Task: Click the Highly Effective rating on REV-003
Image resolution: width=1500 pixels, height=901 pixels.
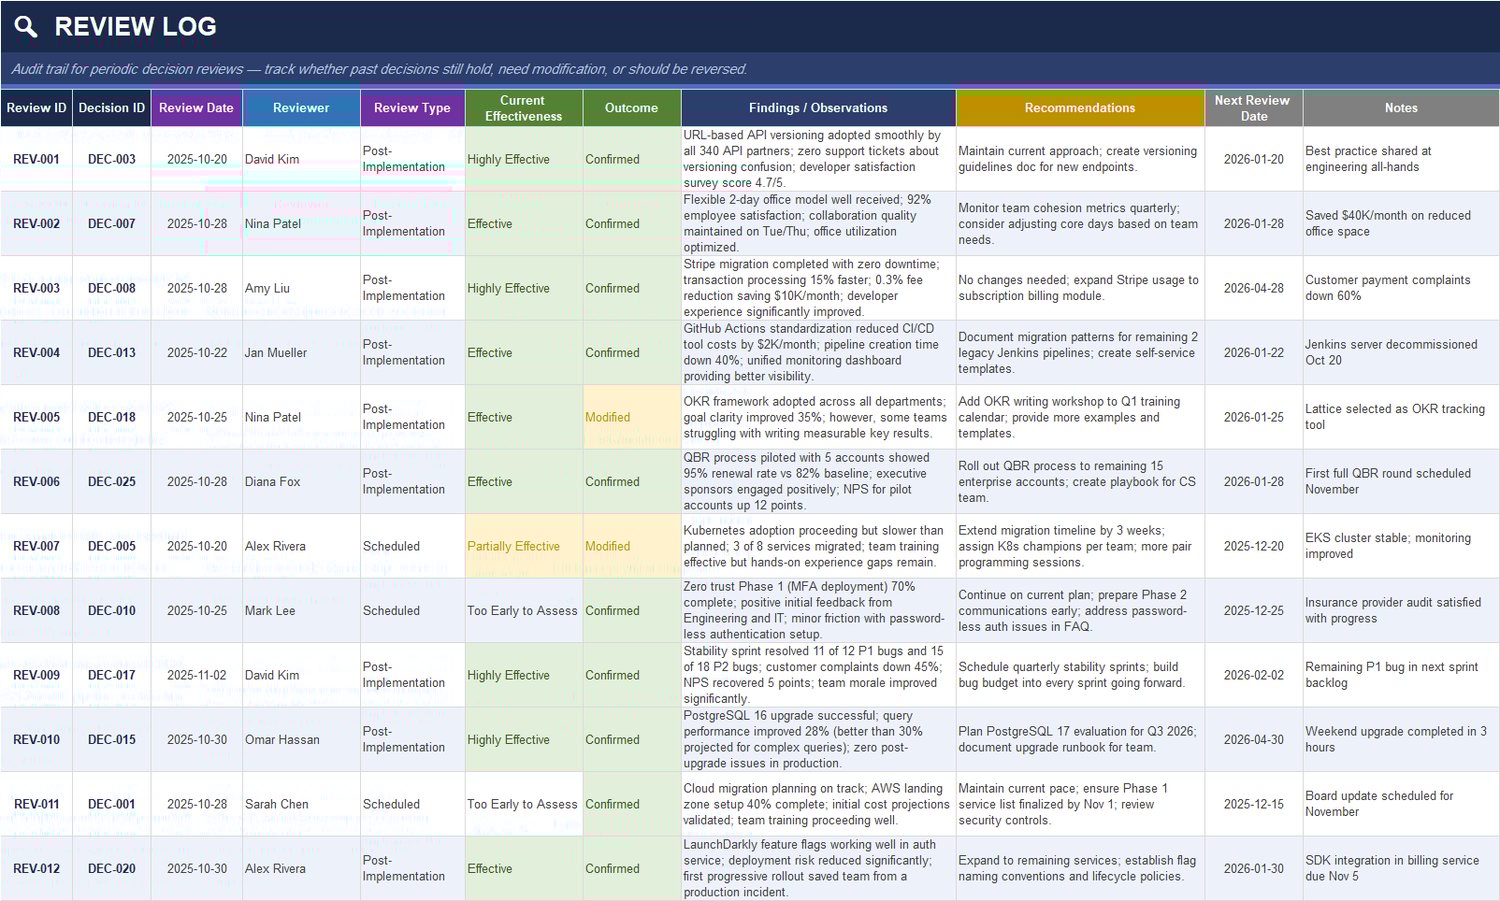Action: pos(508,288)
